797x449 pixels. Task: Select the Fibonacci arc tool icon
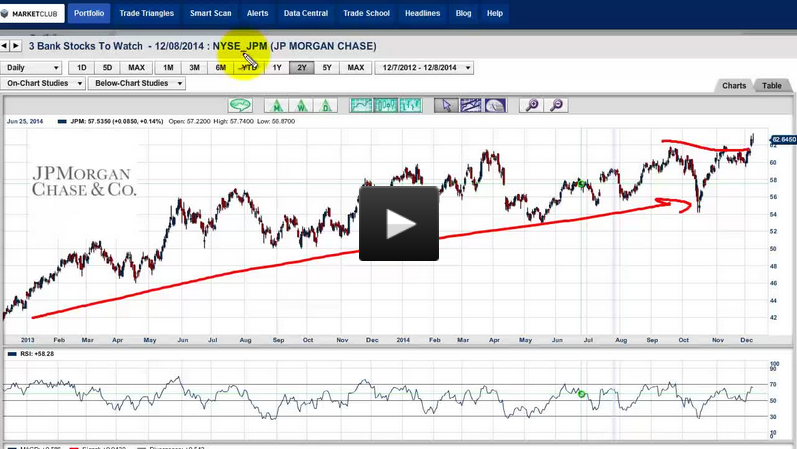coord(495,105)
